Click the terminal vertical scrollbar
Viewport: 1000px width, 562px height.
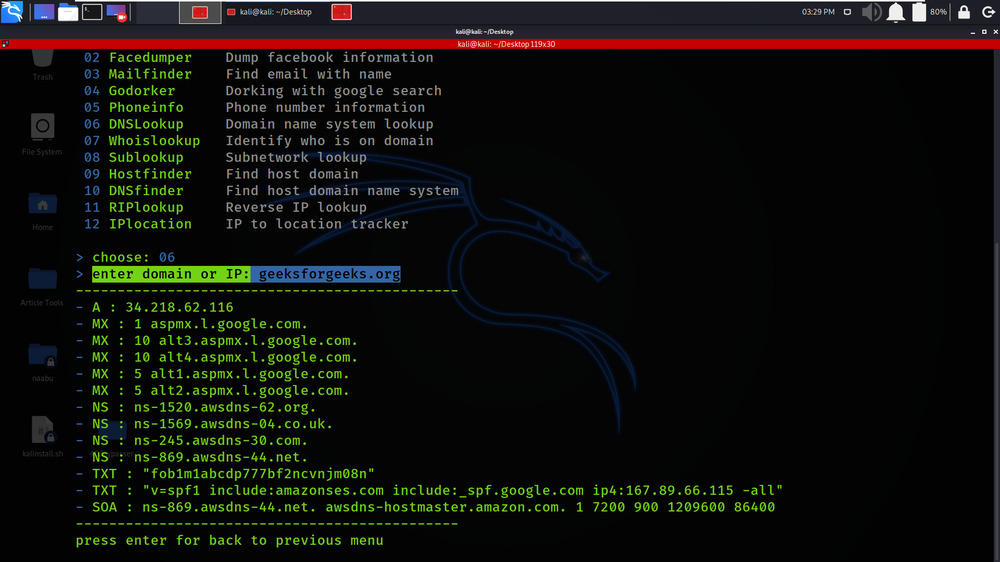pos(996,305)
